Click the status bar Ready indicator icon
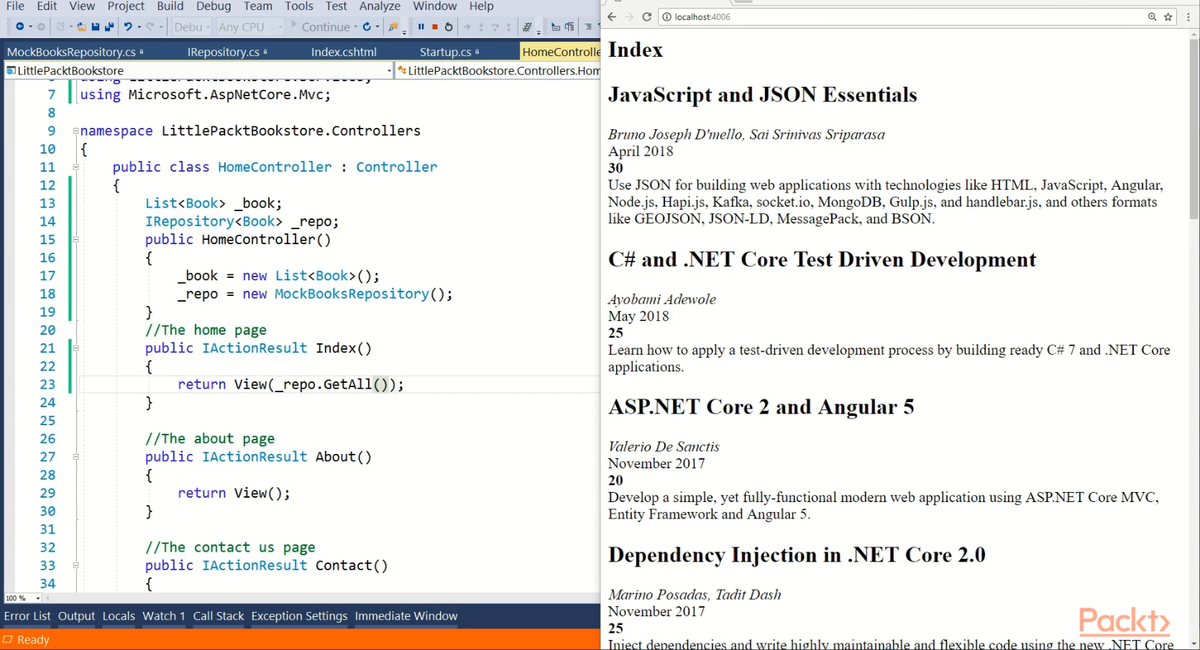The height and width of the screenshot is (650, 1200). click(8, 640)
